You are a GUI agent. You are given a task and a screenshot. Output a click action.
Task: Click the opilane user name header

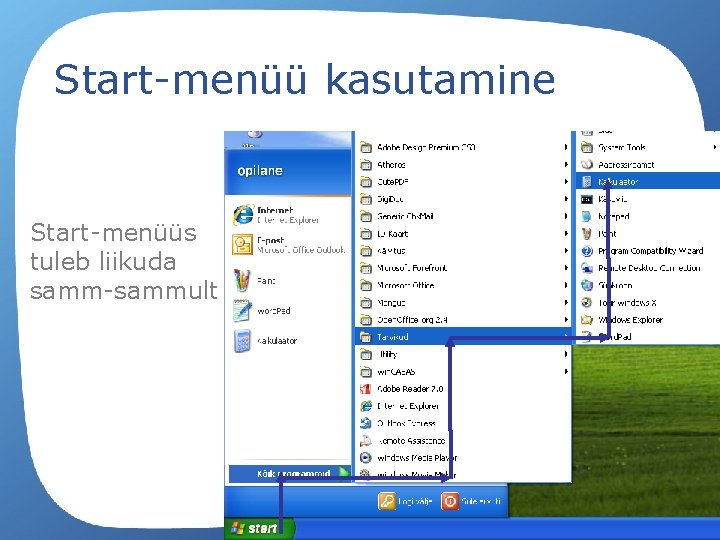(260, 171)
